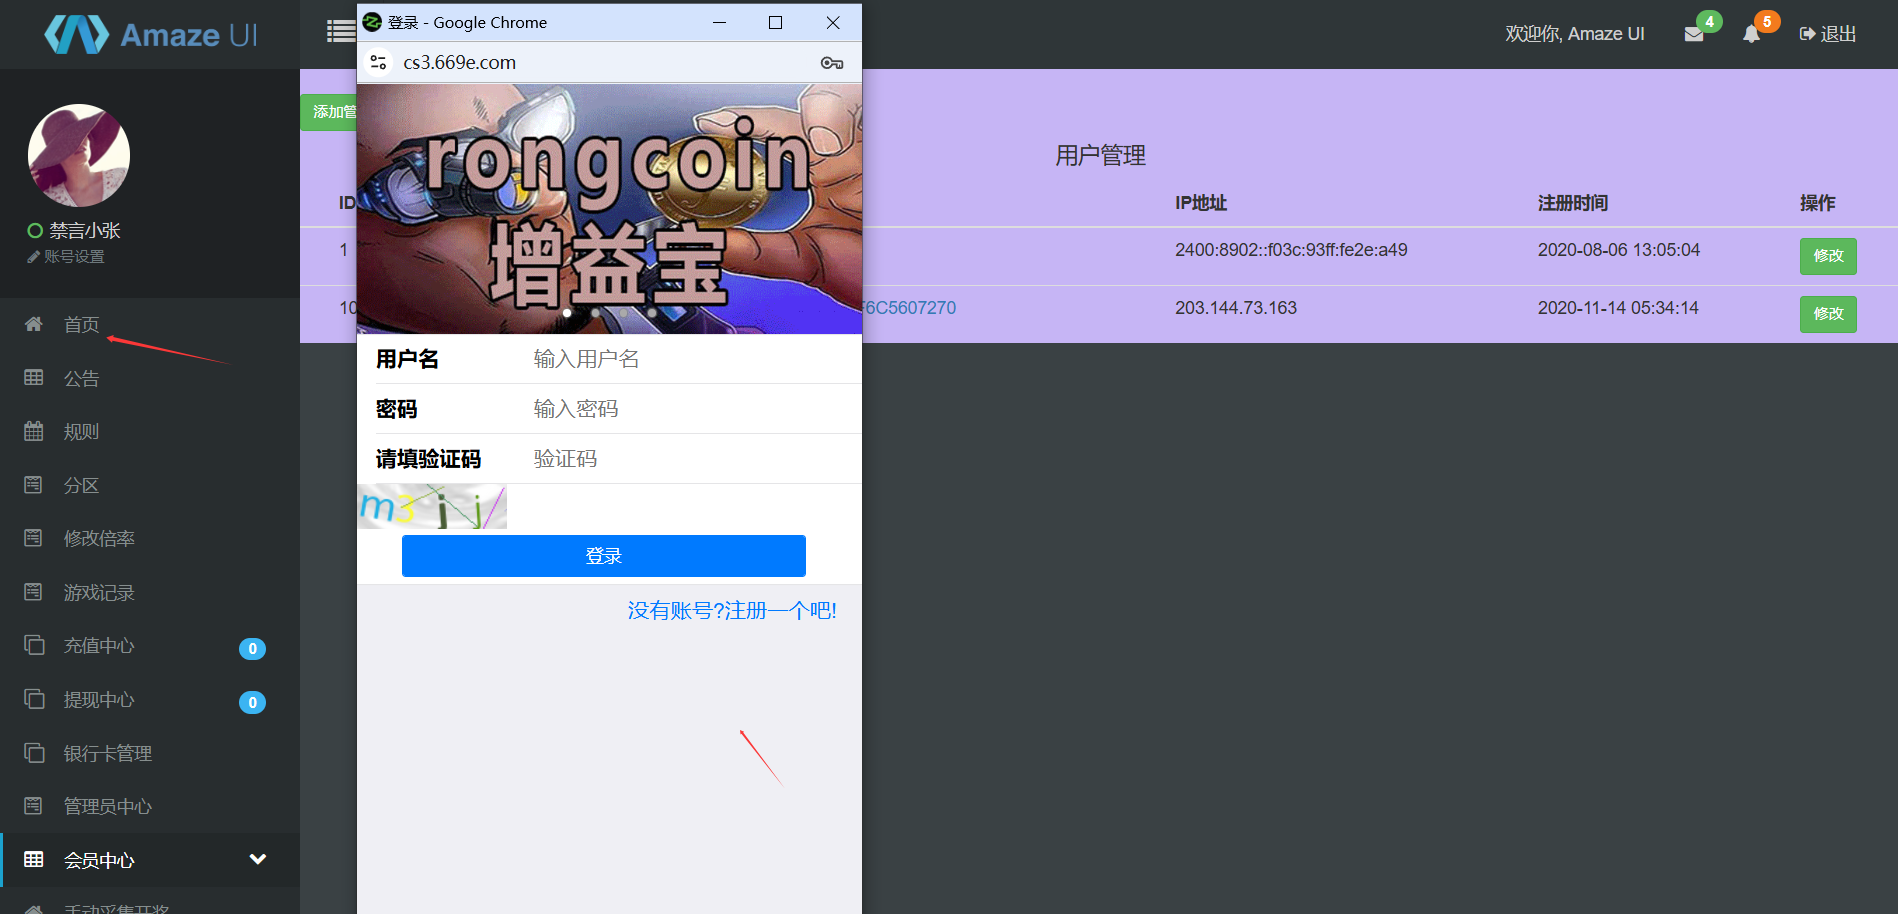The width and height of the screenshot is (1898, 914).
Task: Open 分区 in the sidebar
Action: (x=81, y=485)
